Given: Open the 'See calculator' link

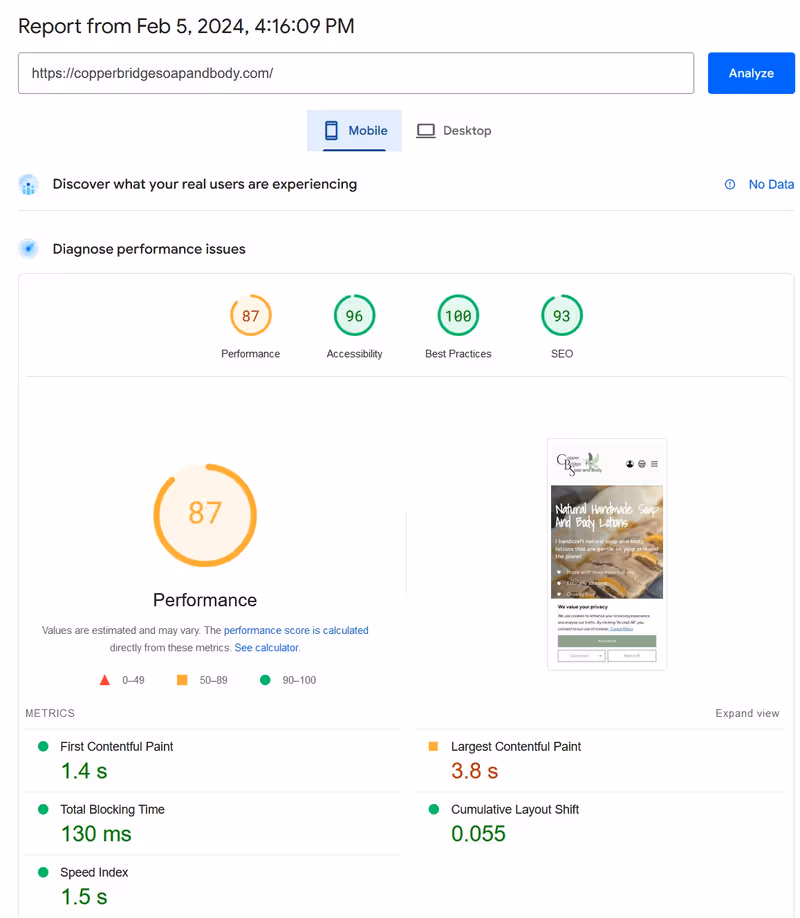Looking at the screenshot, I should (x=266, y=648).
